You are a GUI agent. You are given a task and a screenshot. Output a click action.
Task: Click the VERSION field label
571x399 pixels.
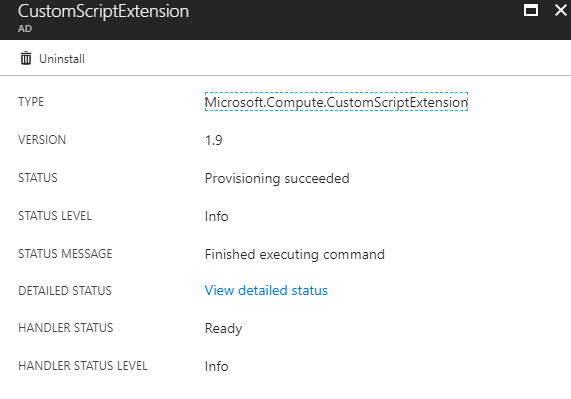coord(42,140)
